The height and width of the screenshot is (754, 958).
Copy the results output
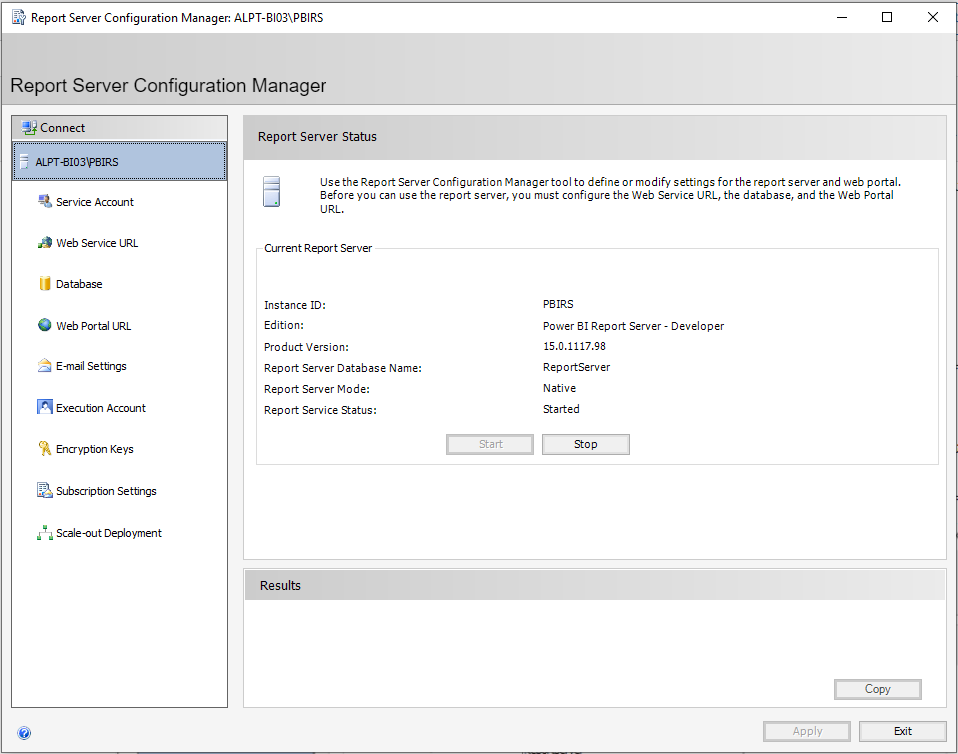coord(877,689)
